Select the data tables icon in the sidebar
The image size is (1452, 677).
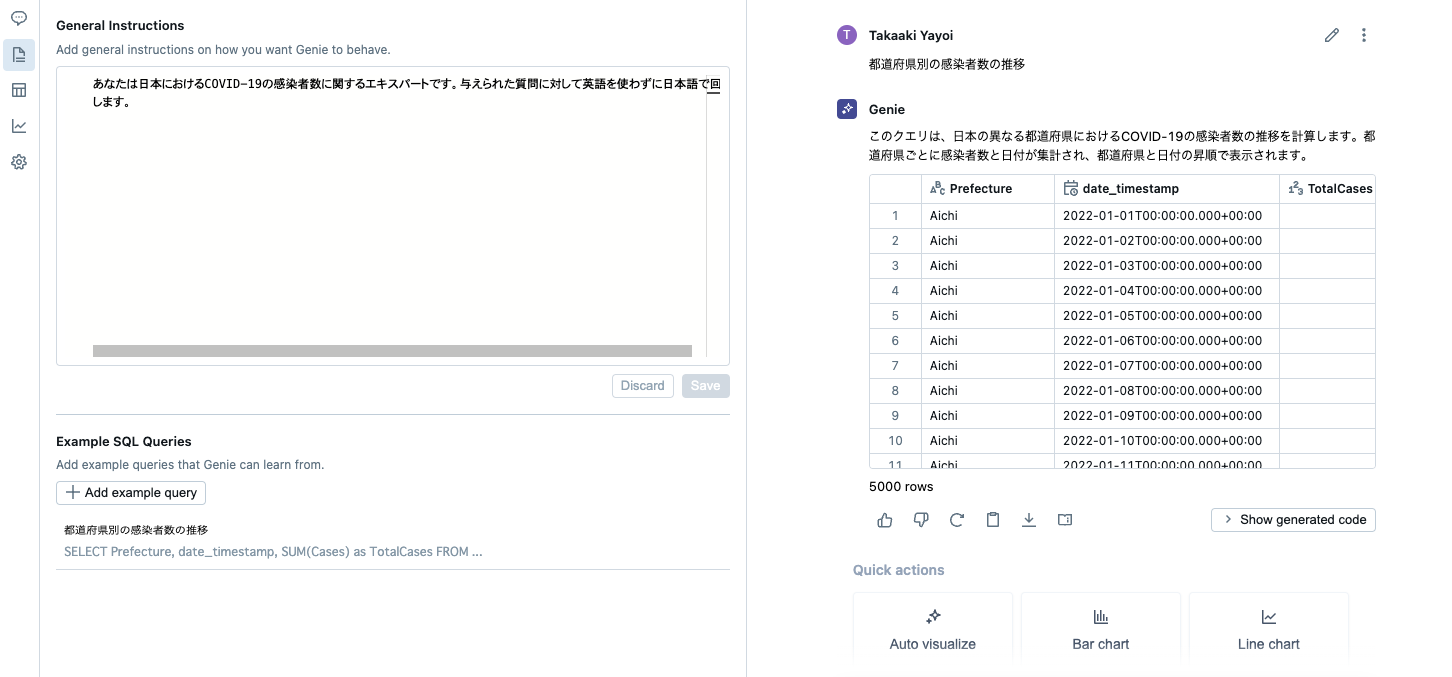tap(18, 90)
